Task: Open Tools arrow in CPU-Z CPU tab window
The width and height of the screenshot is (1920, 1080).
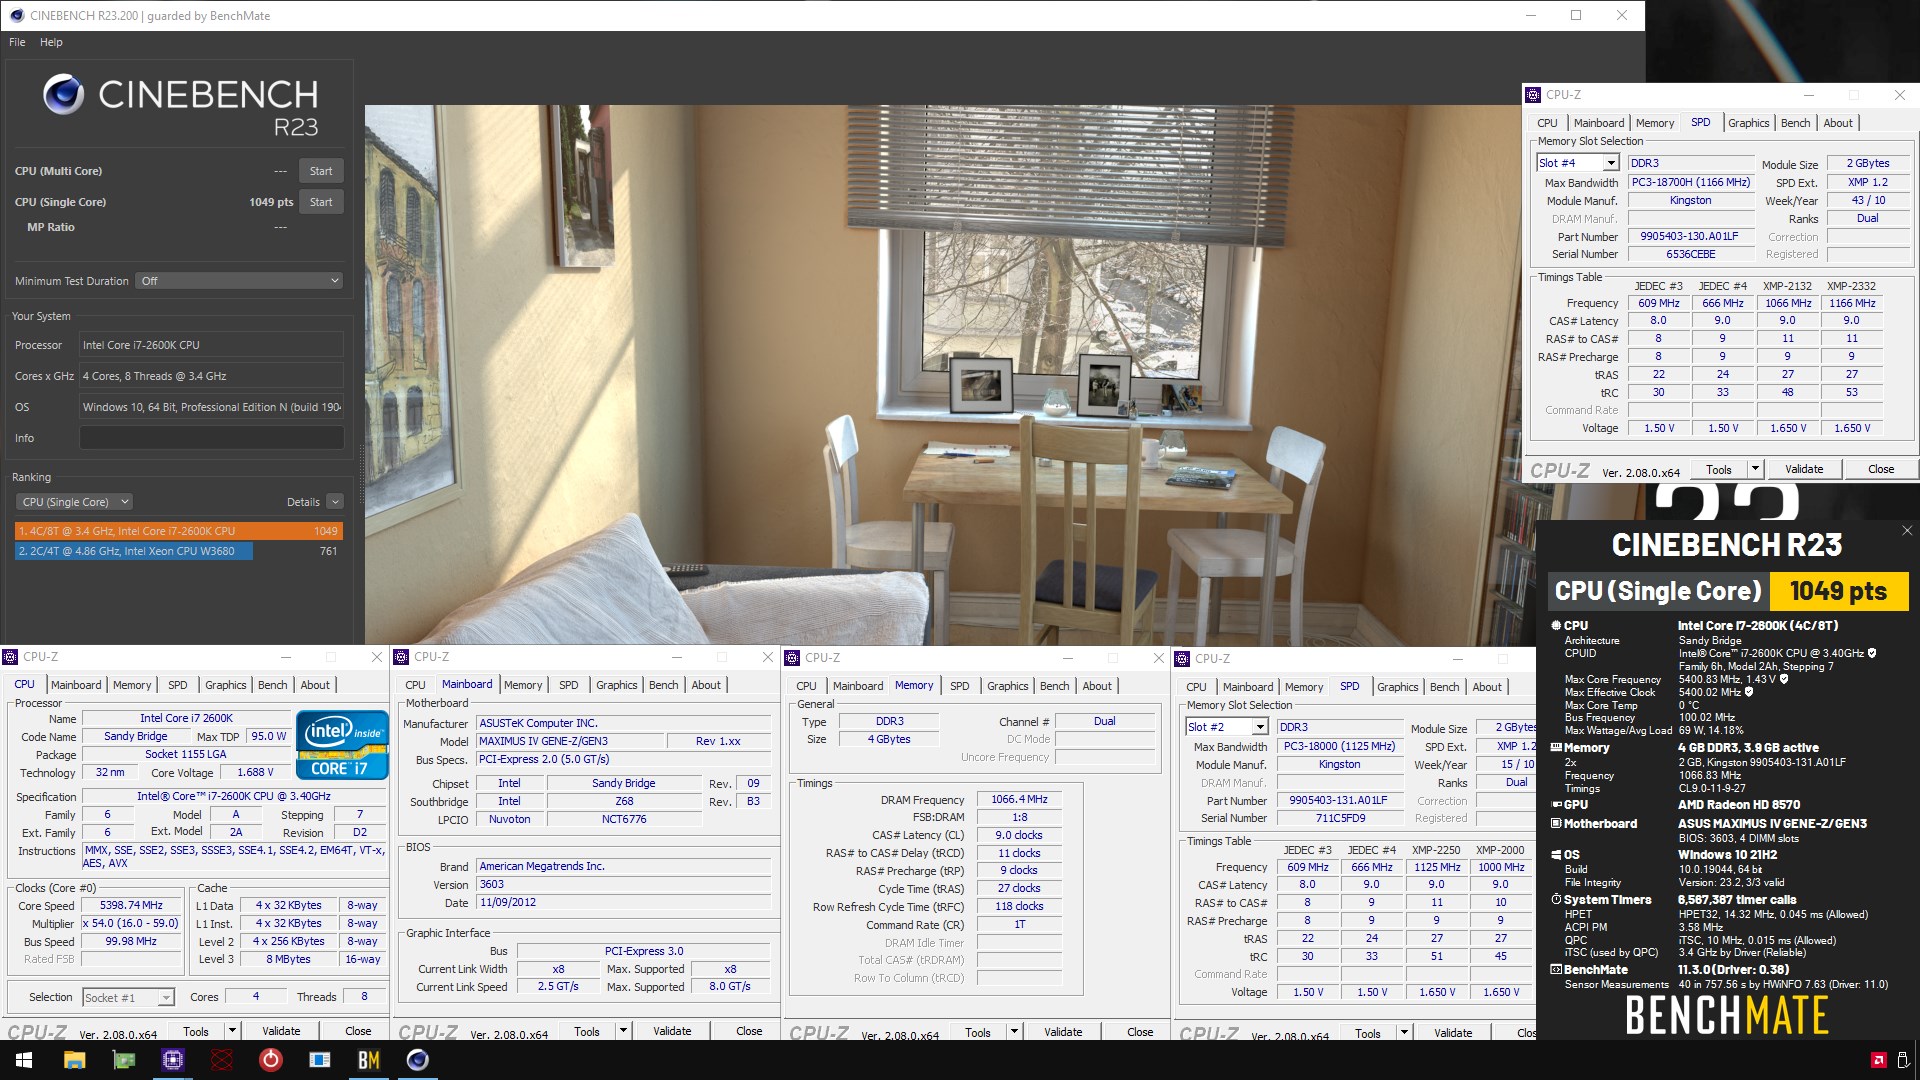Action: coord(232,1031)
